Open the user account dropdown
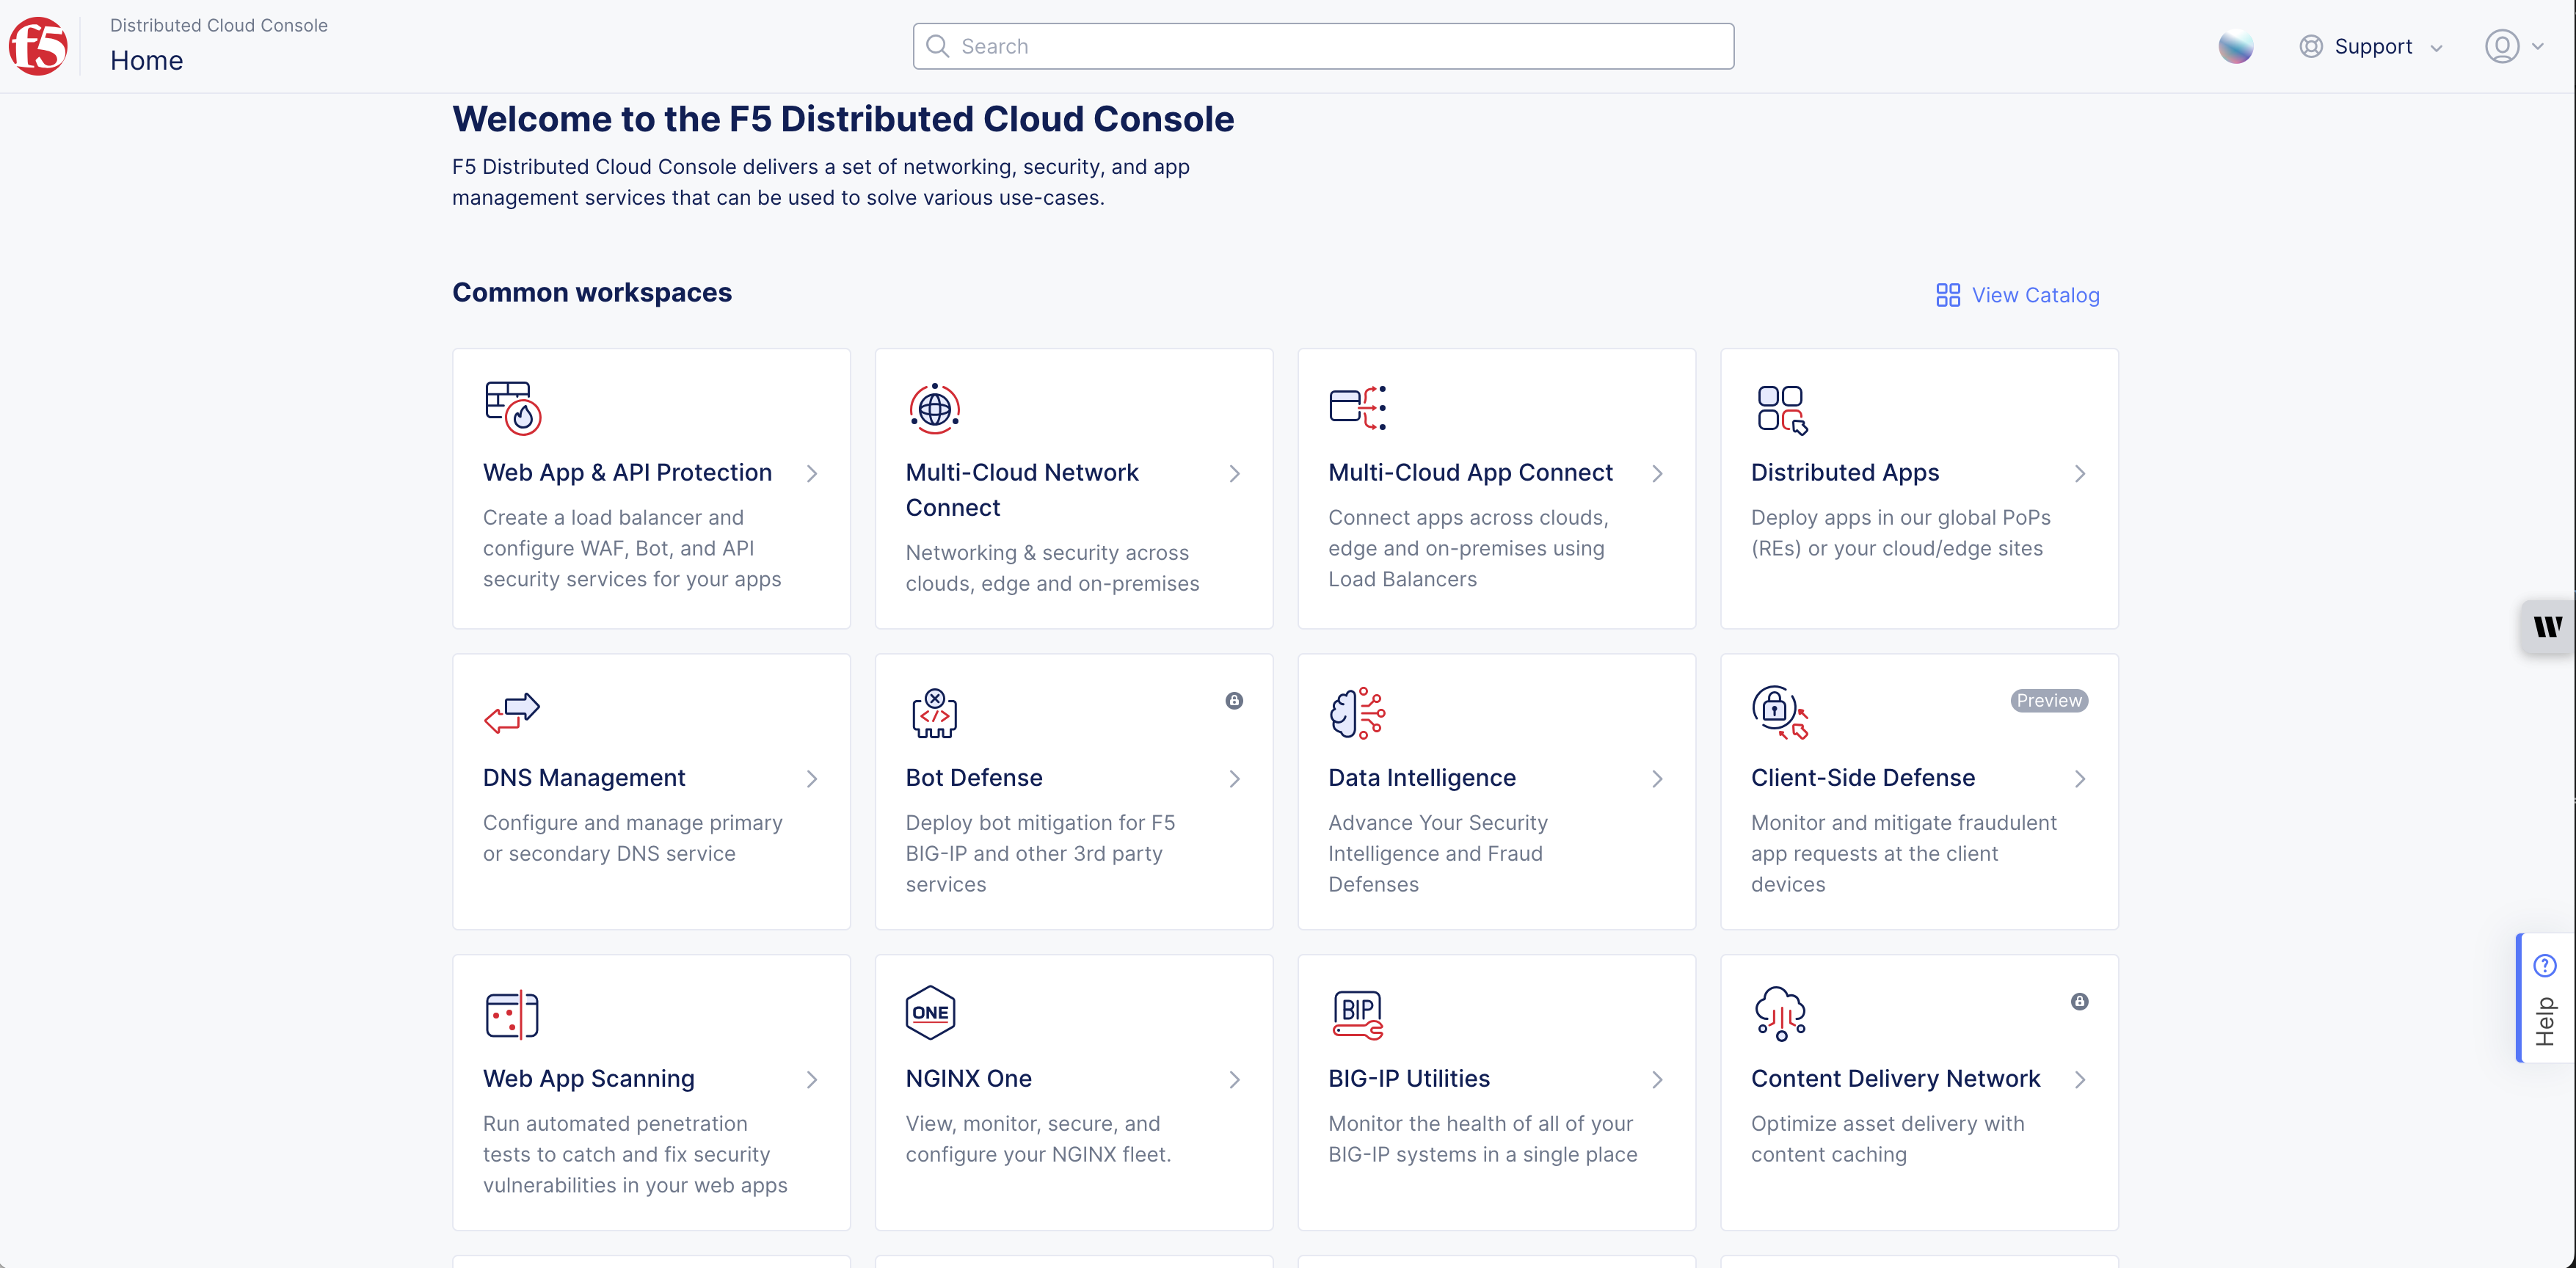The width and height of the screenshot is (2576, 1268). point(2514,46)
